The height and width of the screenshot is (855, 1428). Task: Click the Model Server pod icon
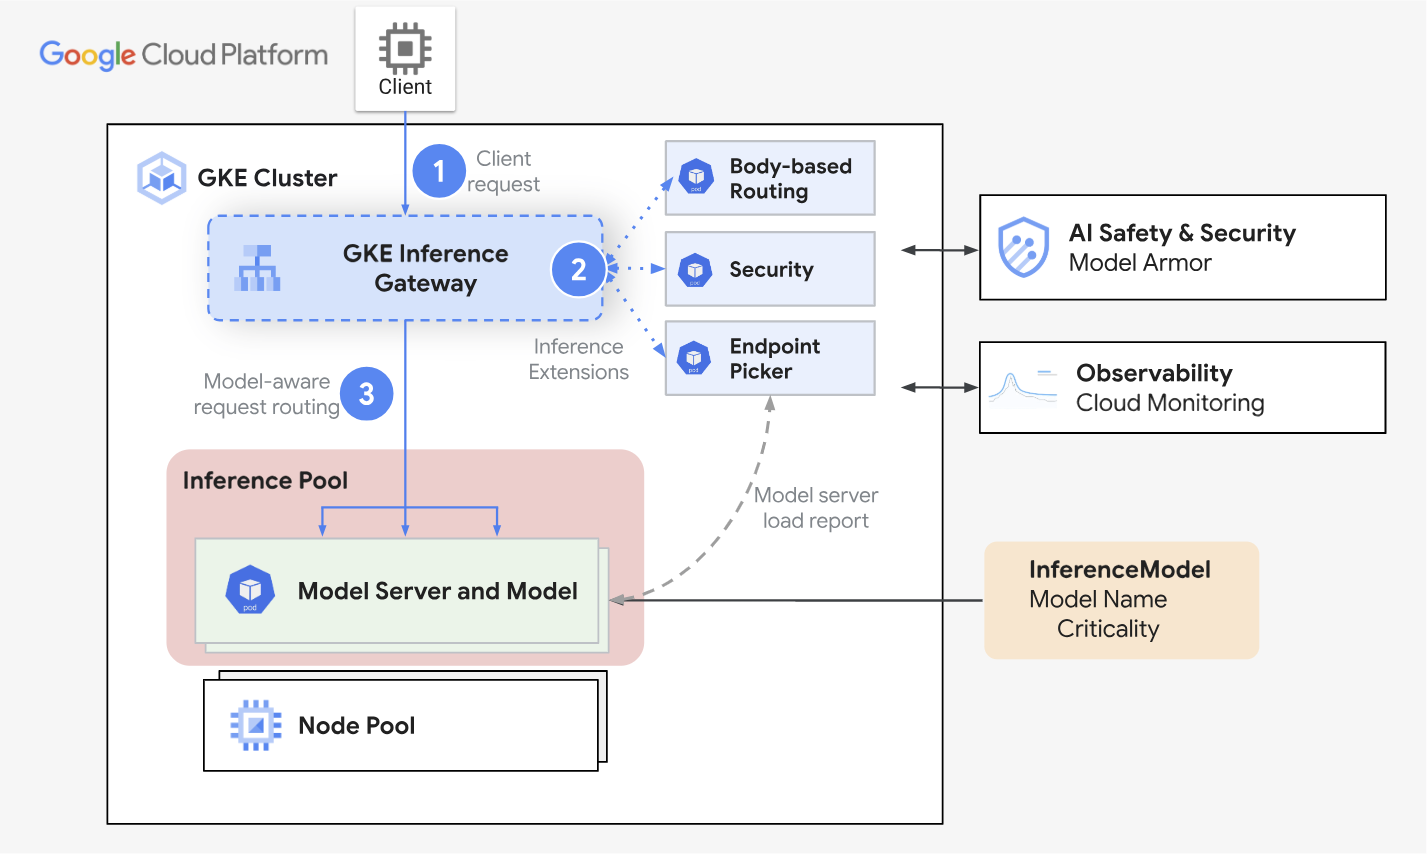coord(250,590)
